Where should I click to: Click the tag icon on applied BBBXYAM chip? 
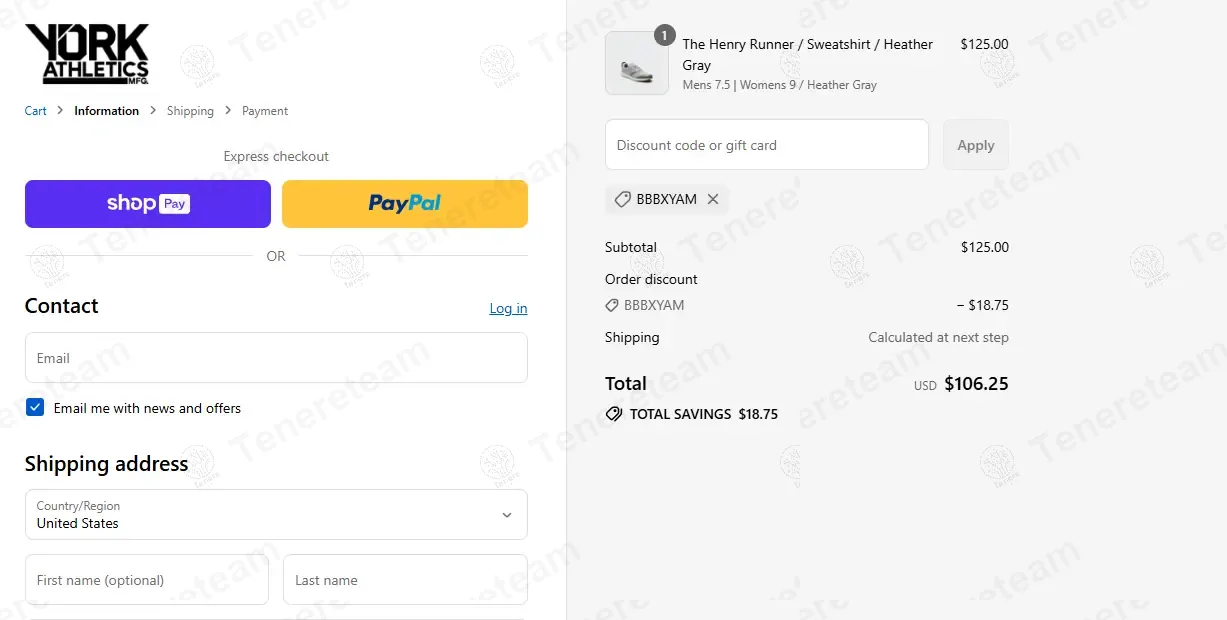(622, 199)
